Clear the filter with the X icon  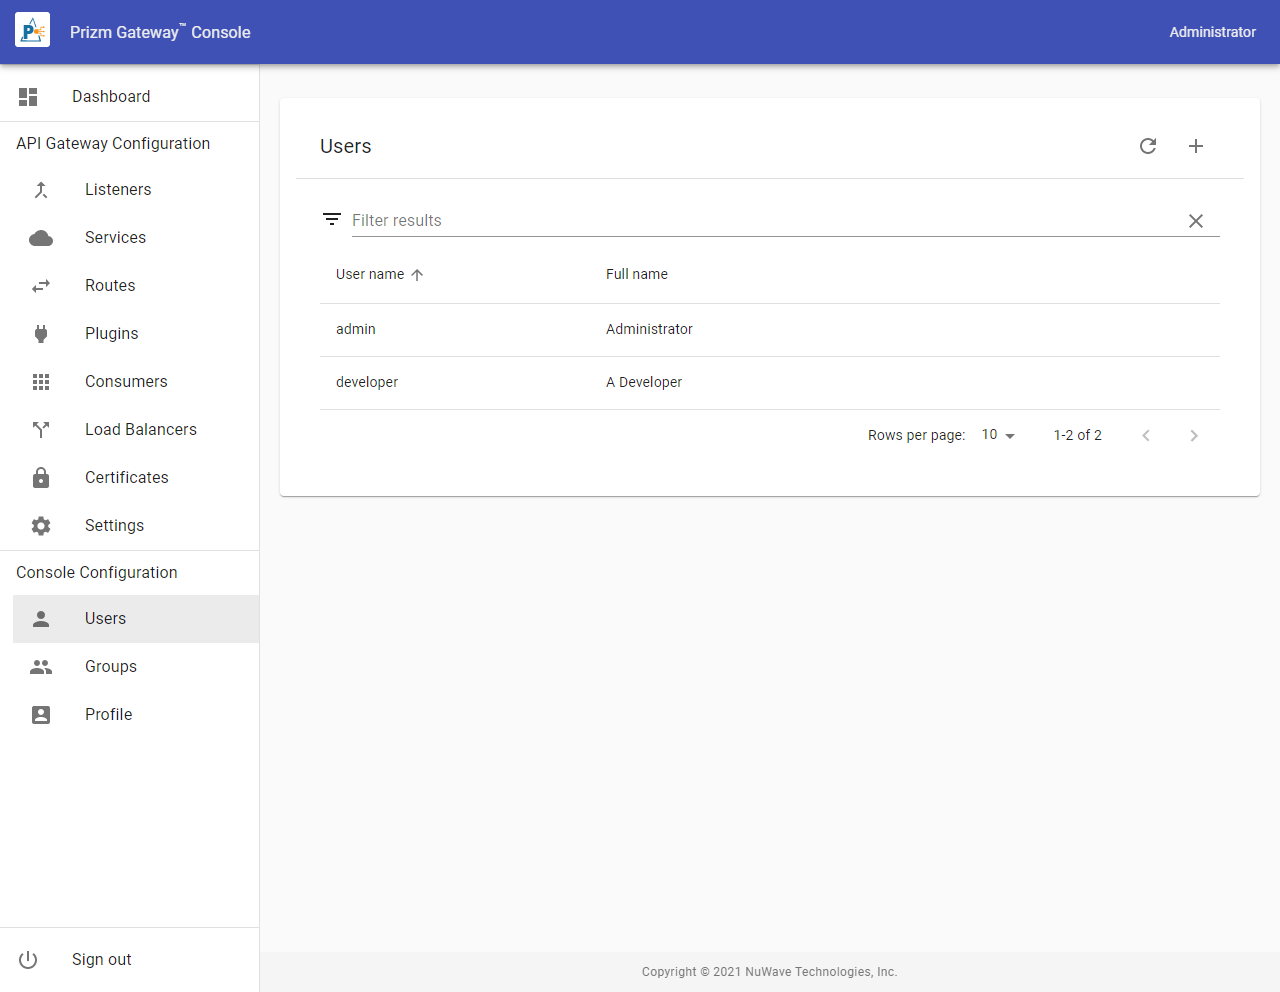coord(1195,221)
